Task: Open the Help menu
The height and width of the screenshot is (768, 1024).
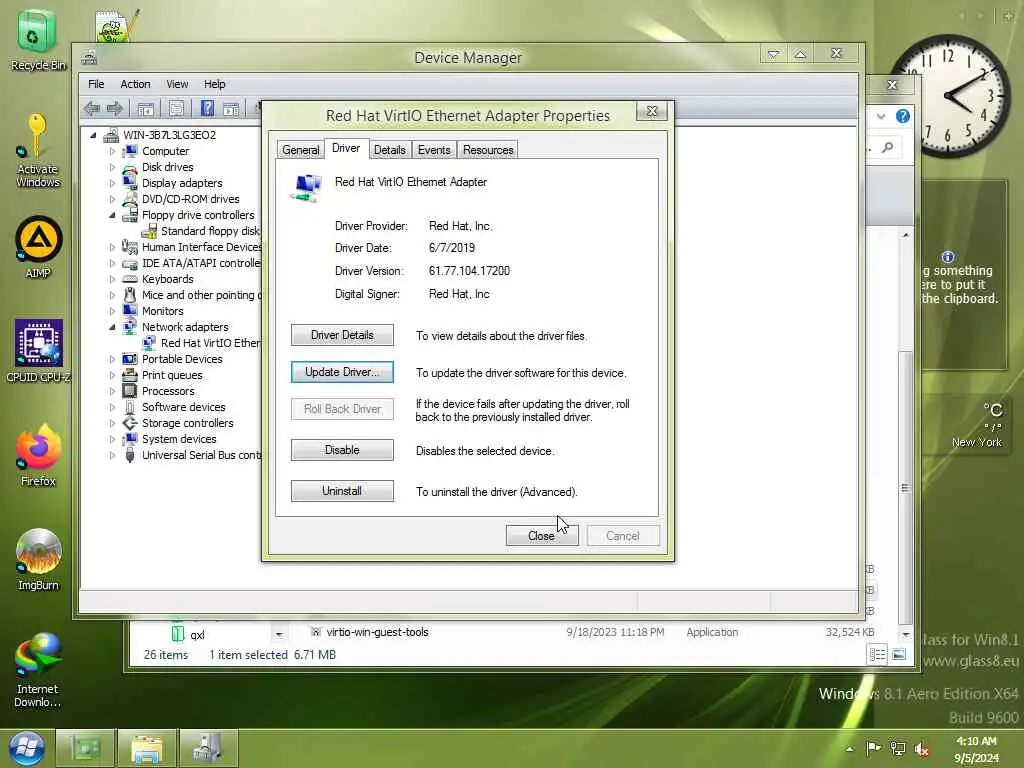Action: (x=214, y=84)
